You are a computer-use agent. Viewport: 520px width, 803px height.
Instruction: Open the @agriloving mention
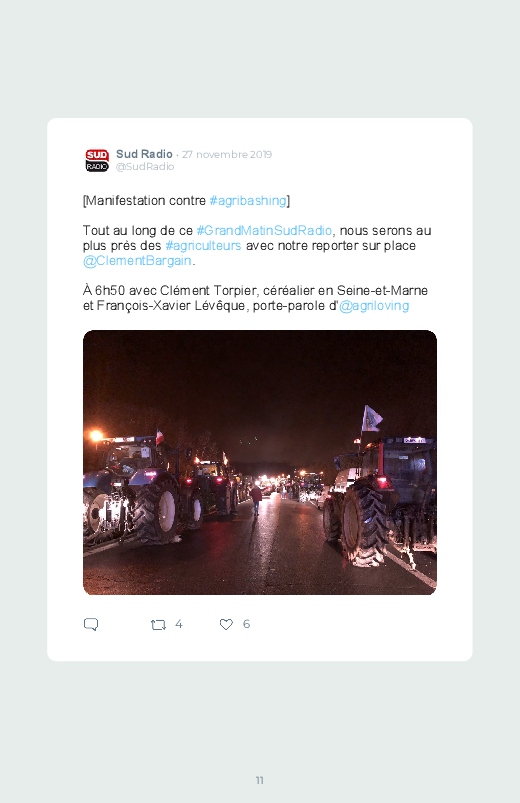[x=374, y=306]
